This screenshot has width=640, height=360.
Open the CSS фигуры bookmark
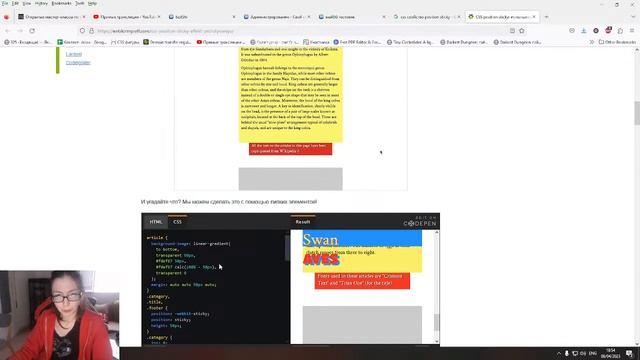[x=125, y=42]
